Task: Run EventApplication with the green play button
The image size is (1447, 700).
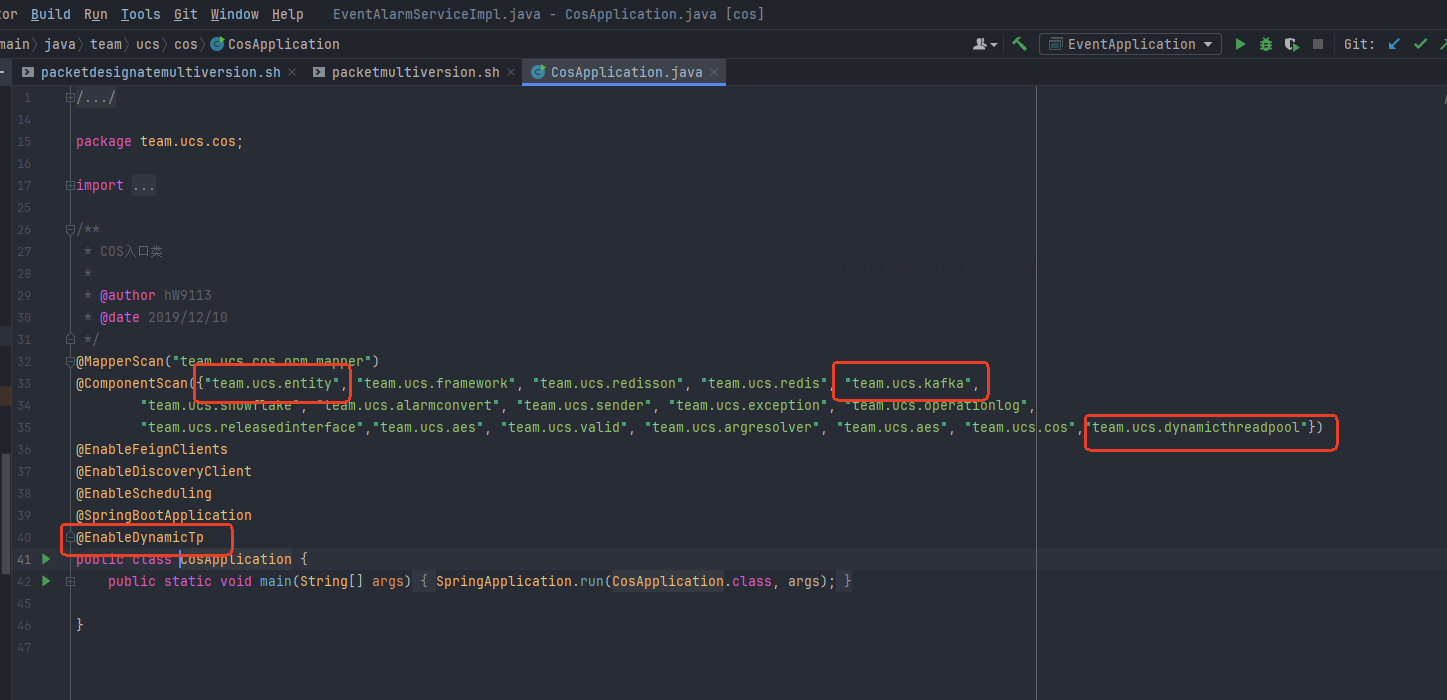Action: pos(1240,44)
